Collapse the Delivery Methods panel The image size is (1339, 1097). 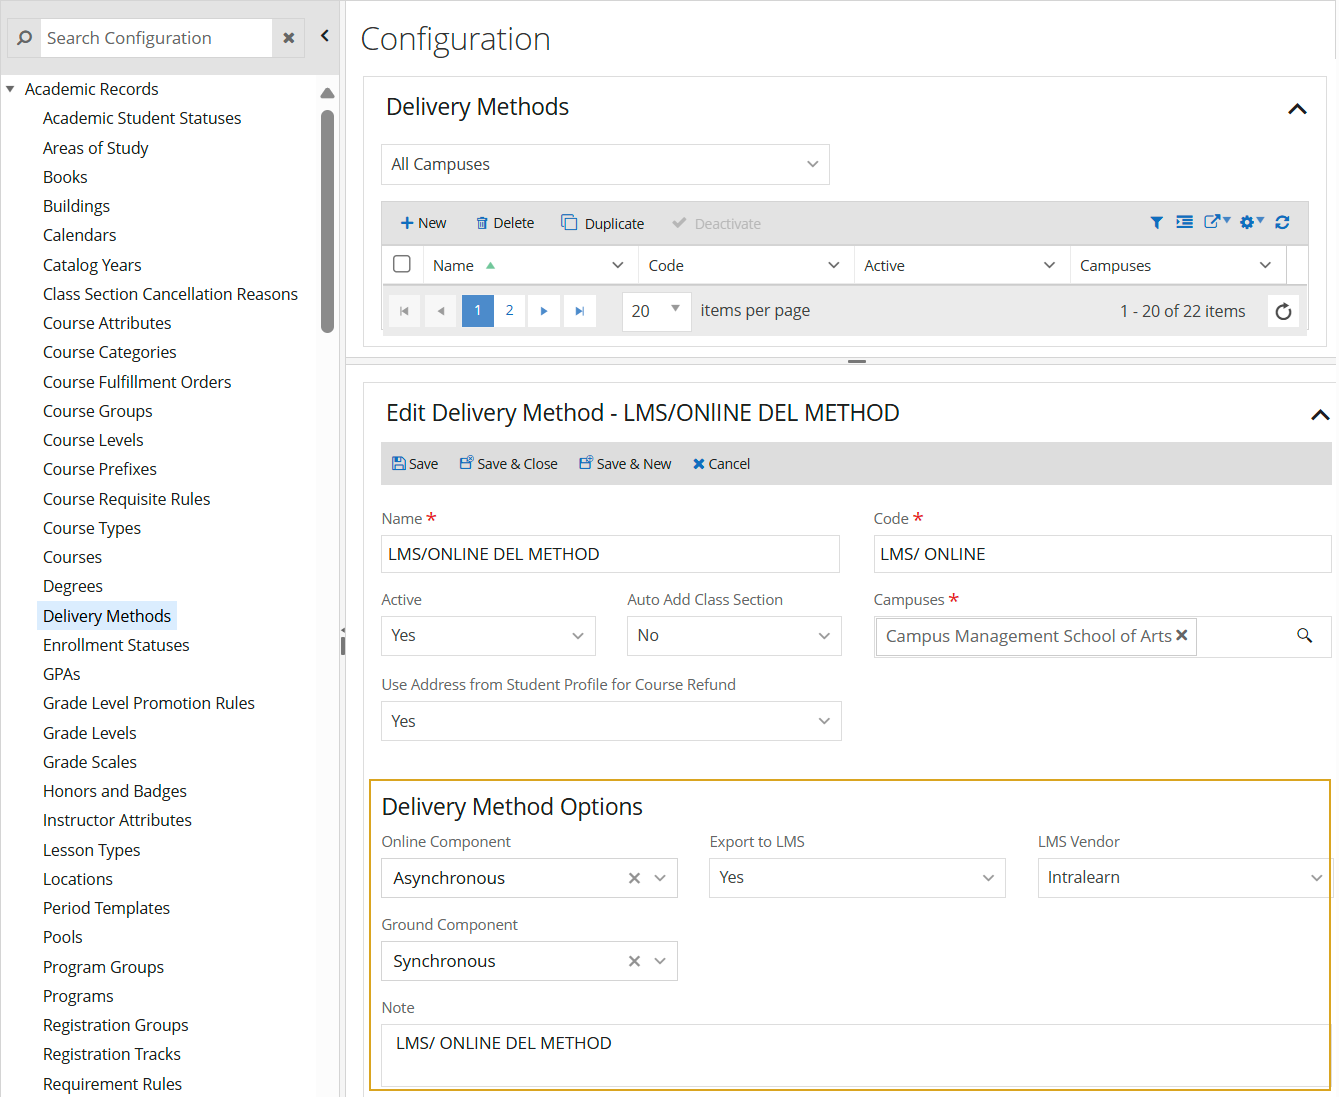[1297, 109]
